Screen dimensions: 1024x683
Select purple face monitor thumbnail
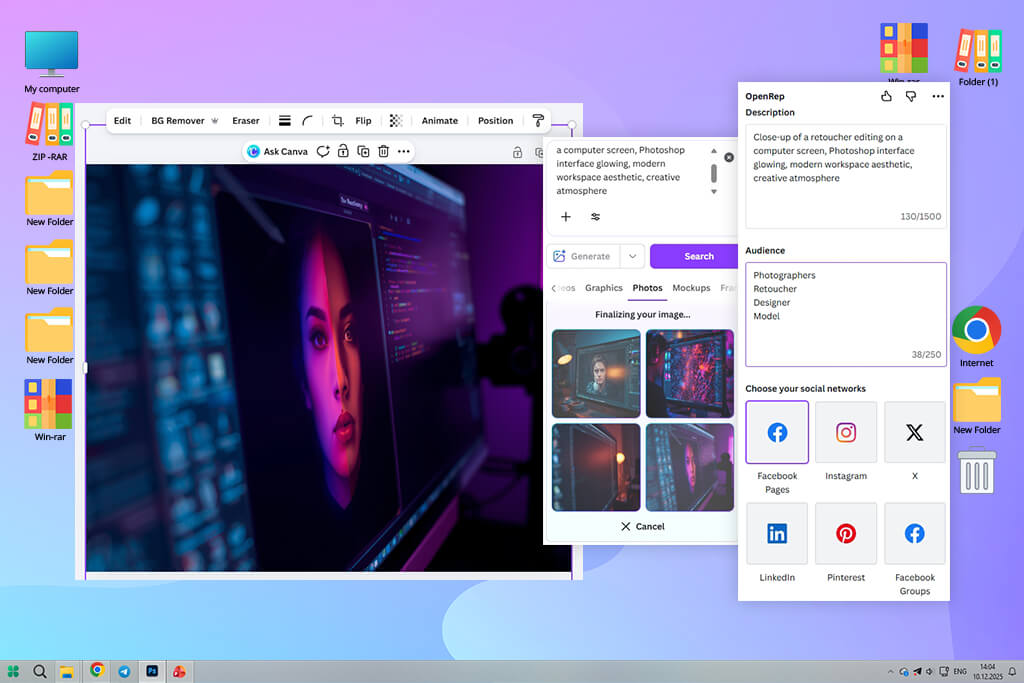coord(690,468)
